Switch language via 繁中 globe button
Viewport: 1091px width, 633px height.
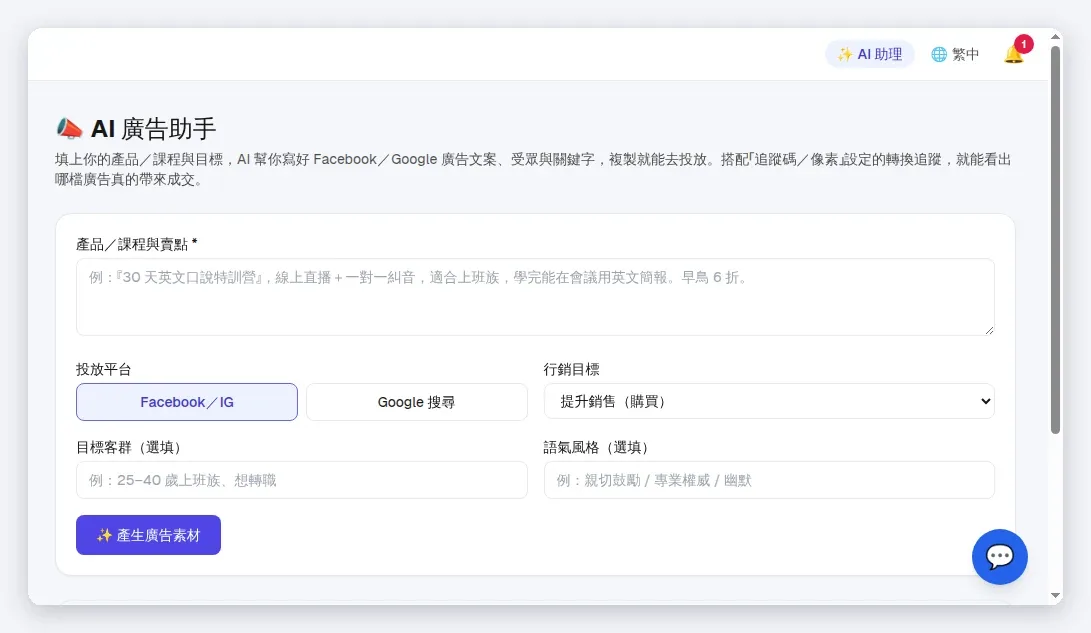point(955,54)
